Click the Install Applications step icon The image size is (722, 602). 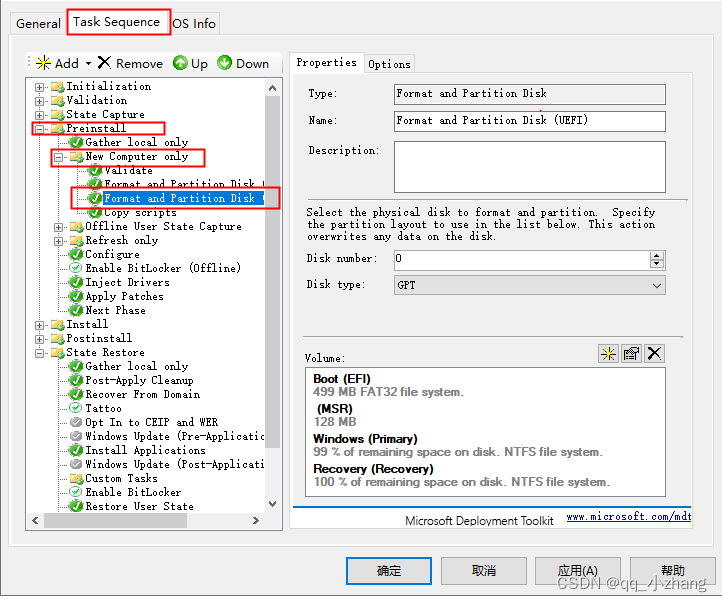[x=76, y=450]
